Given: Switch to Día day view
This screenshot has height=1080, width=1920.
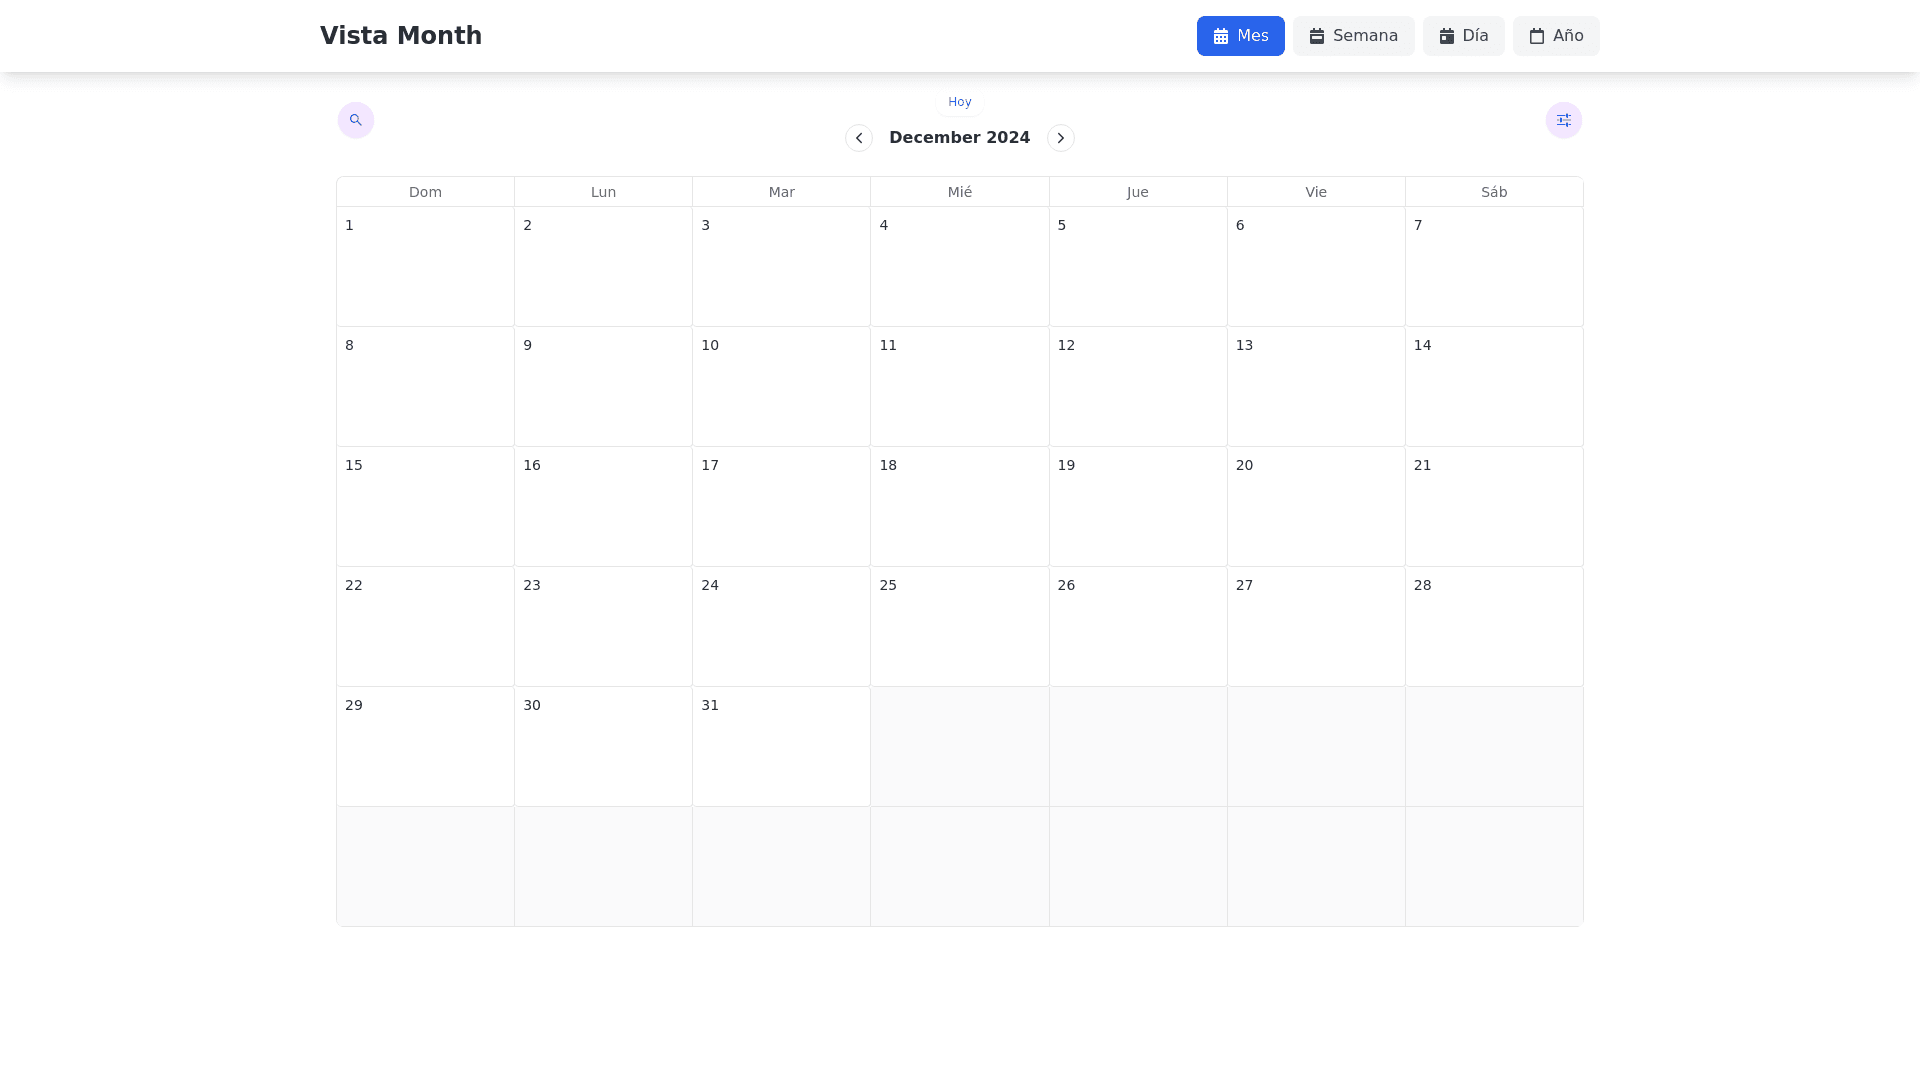Looking at the screenshot, I should (1463, 36).
